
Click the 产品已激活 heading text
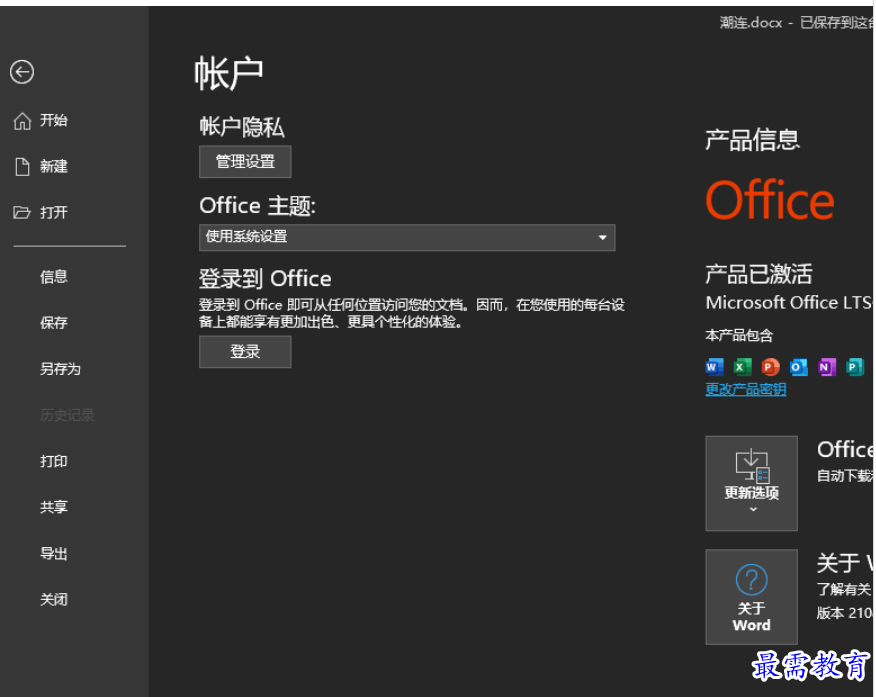[759, 274]
